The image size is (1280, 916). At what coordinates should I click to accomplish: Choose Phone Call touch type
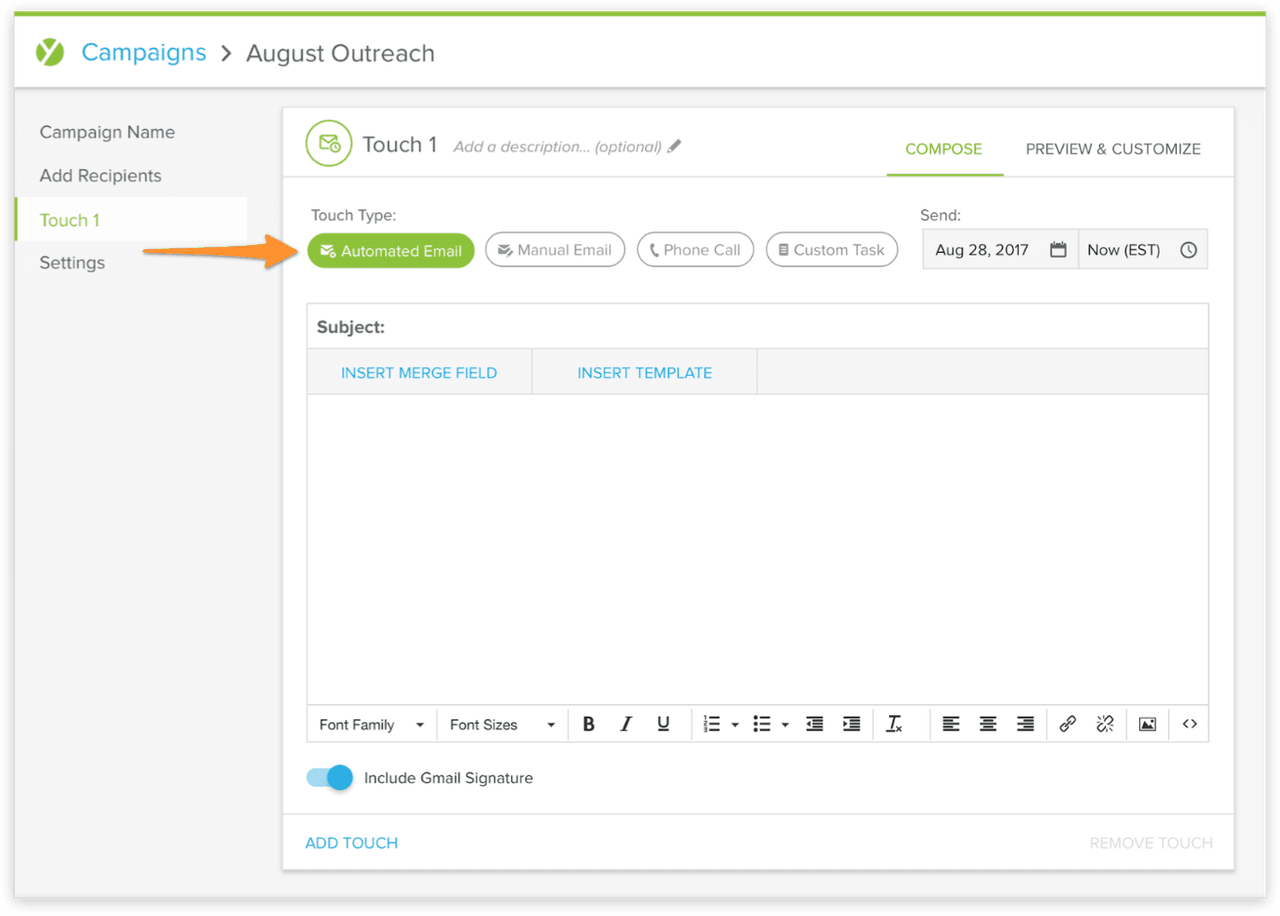pos(695,249)
